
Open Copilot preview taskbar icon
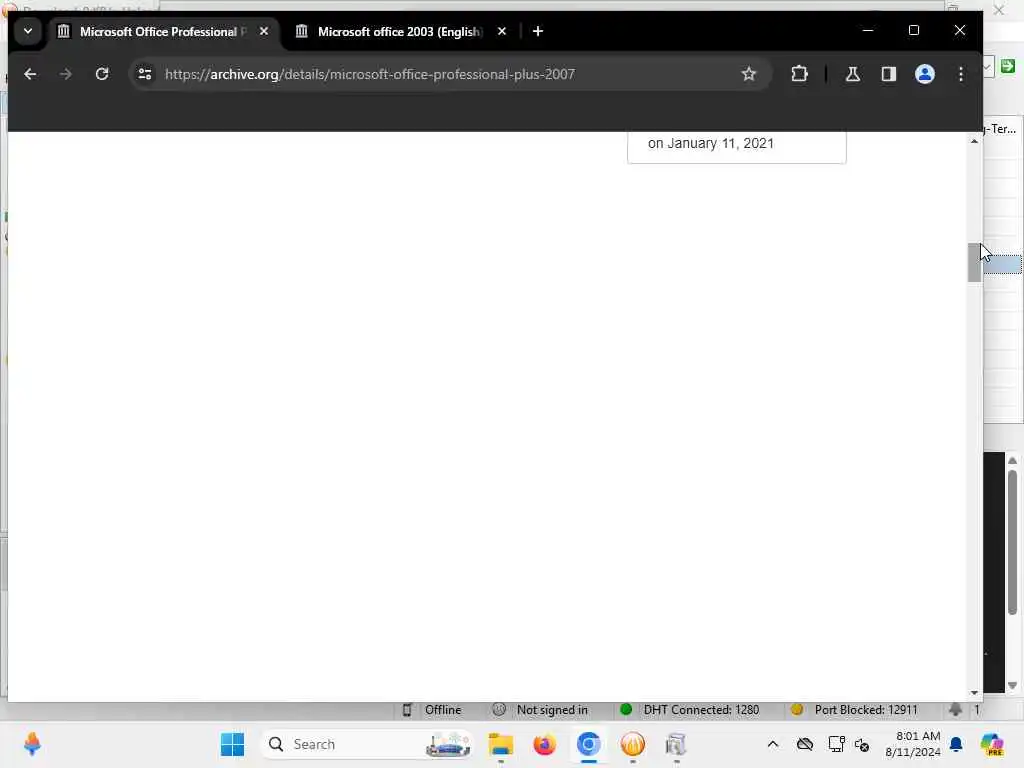point(992,744)
